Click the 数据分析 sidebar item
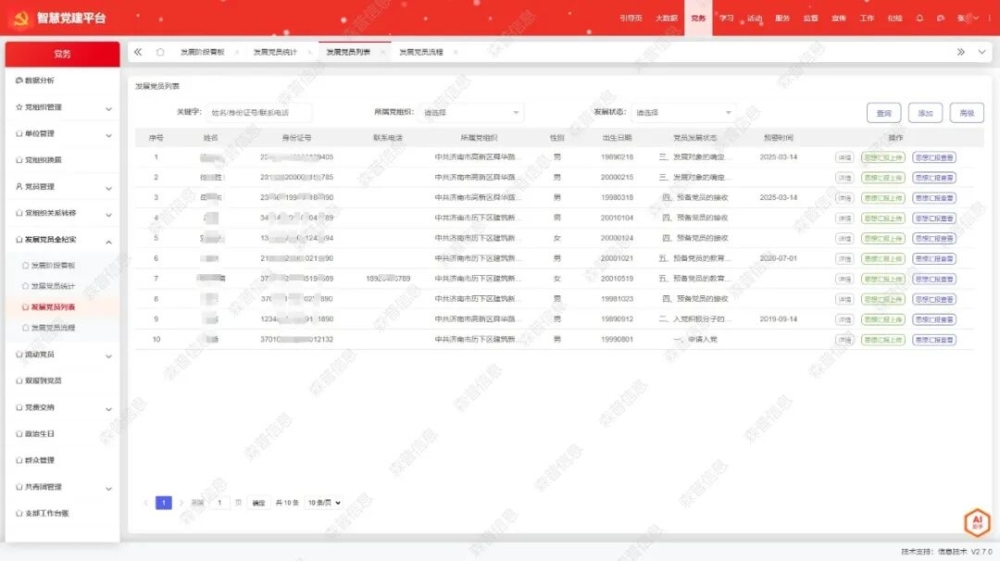Image resolution: width=1000 pixels, height=561 pixels. point(40,80)
